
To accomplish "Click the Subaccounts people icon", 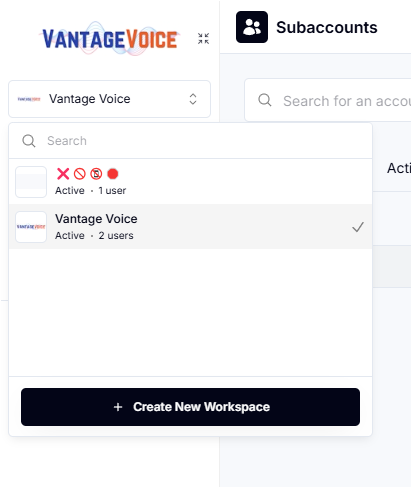I will (252, 27).
